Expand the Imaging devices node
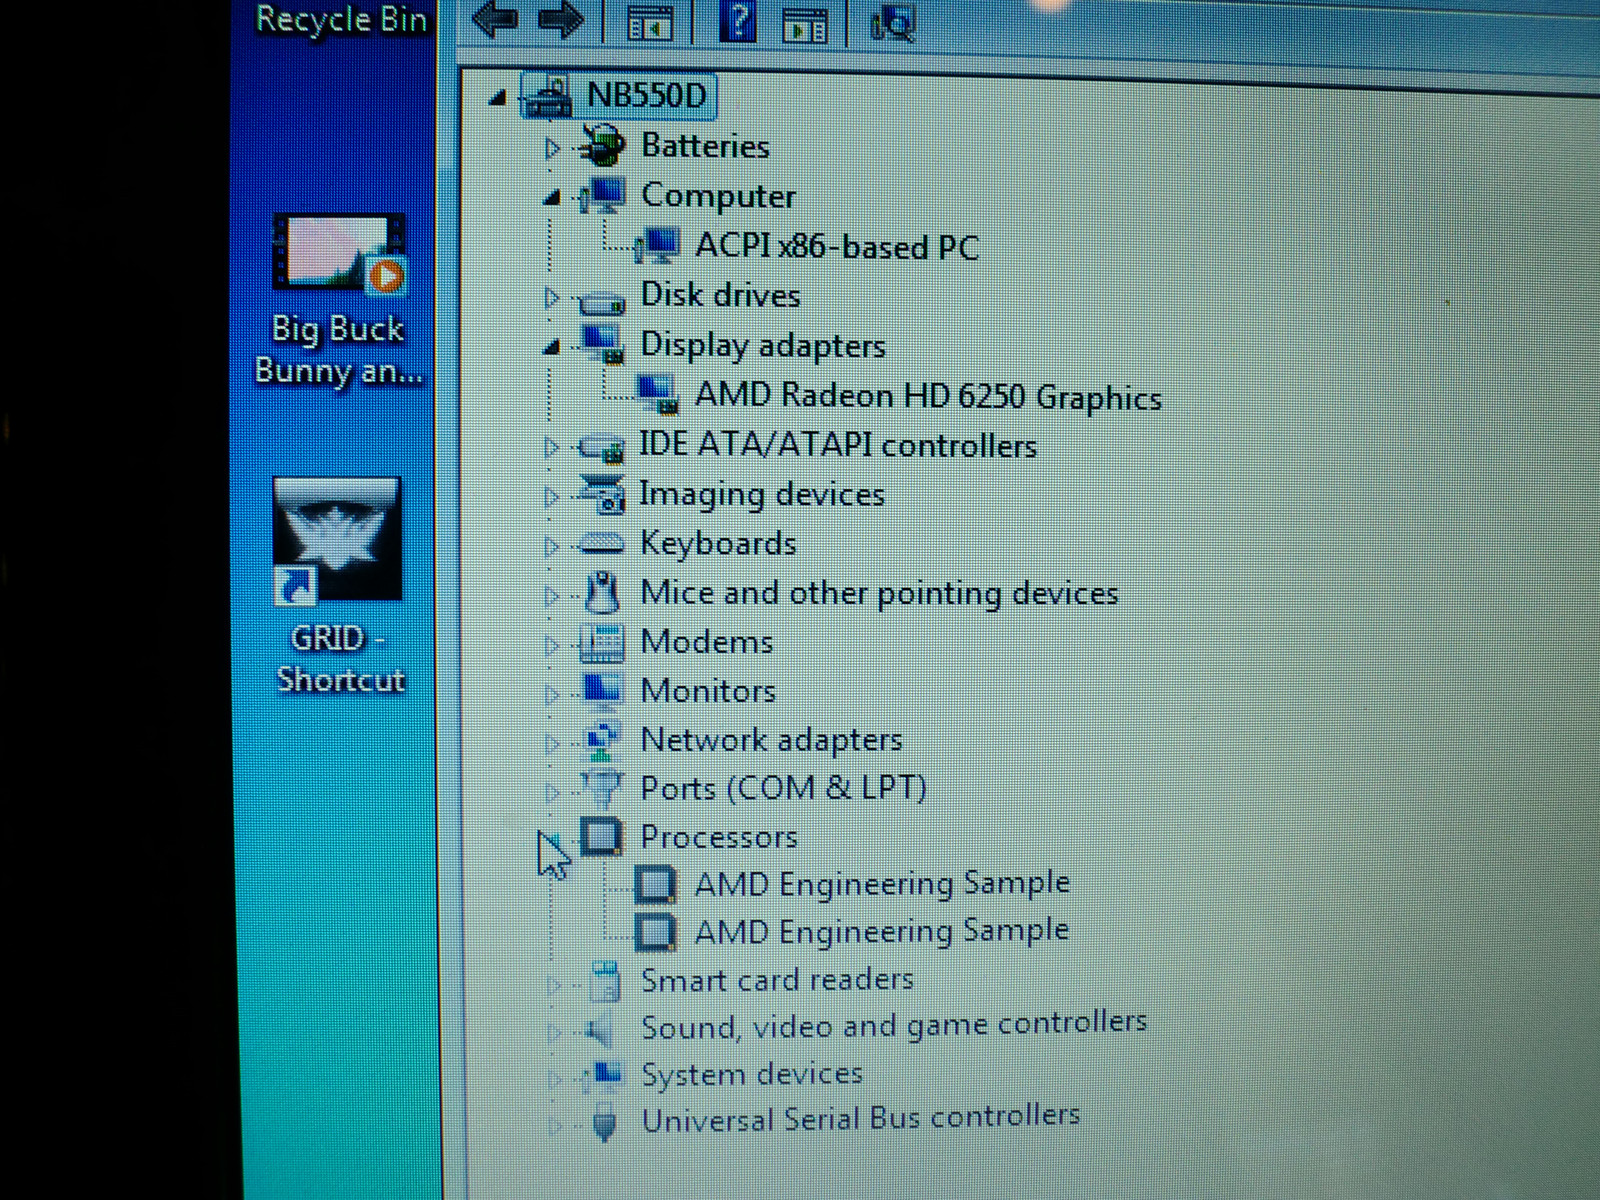 (551, 496)
